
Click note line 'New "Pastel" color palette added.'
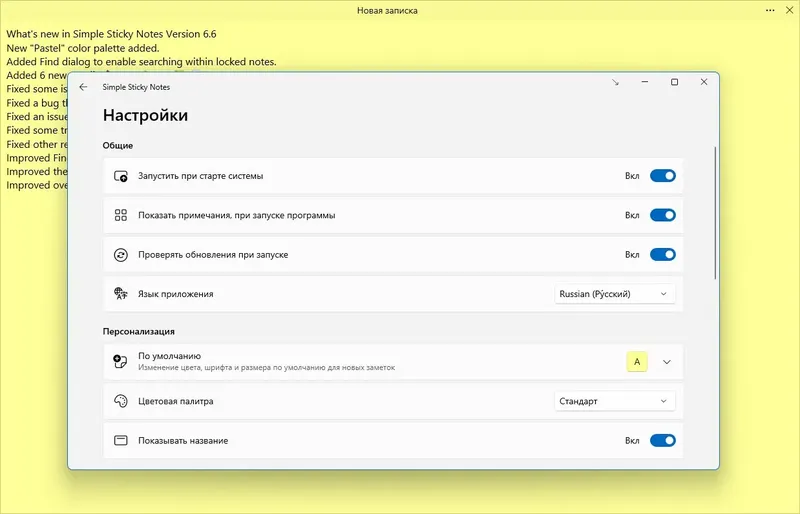tap(83, 48)
